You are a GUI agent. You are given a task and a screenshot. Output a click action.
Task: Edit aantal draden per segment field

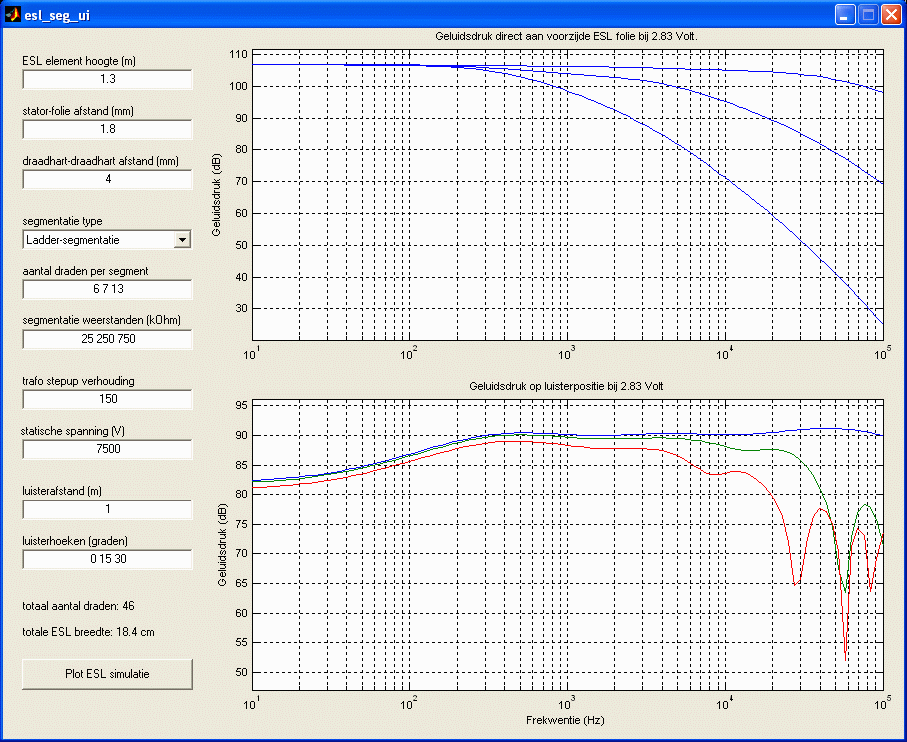107,289
